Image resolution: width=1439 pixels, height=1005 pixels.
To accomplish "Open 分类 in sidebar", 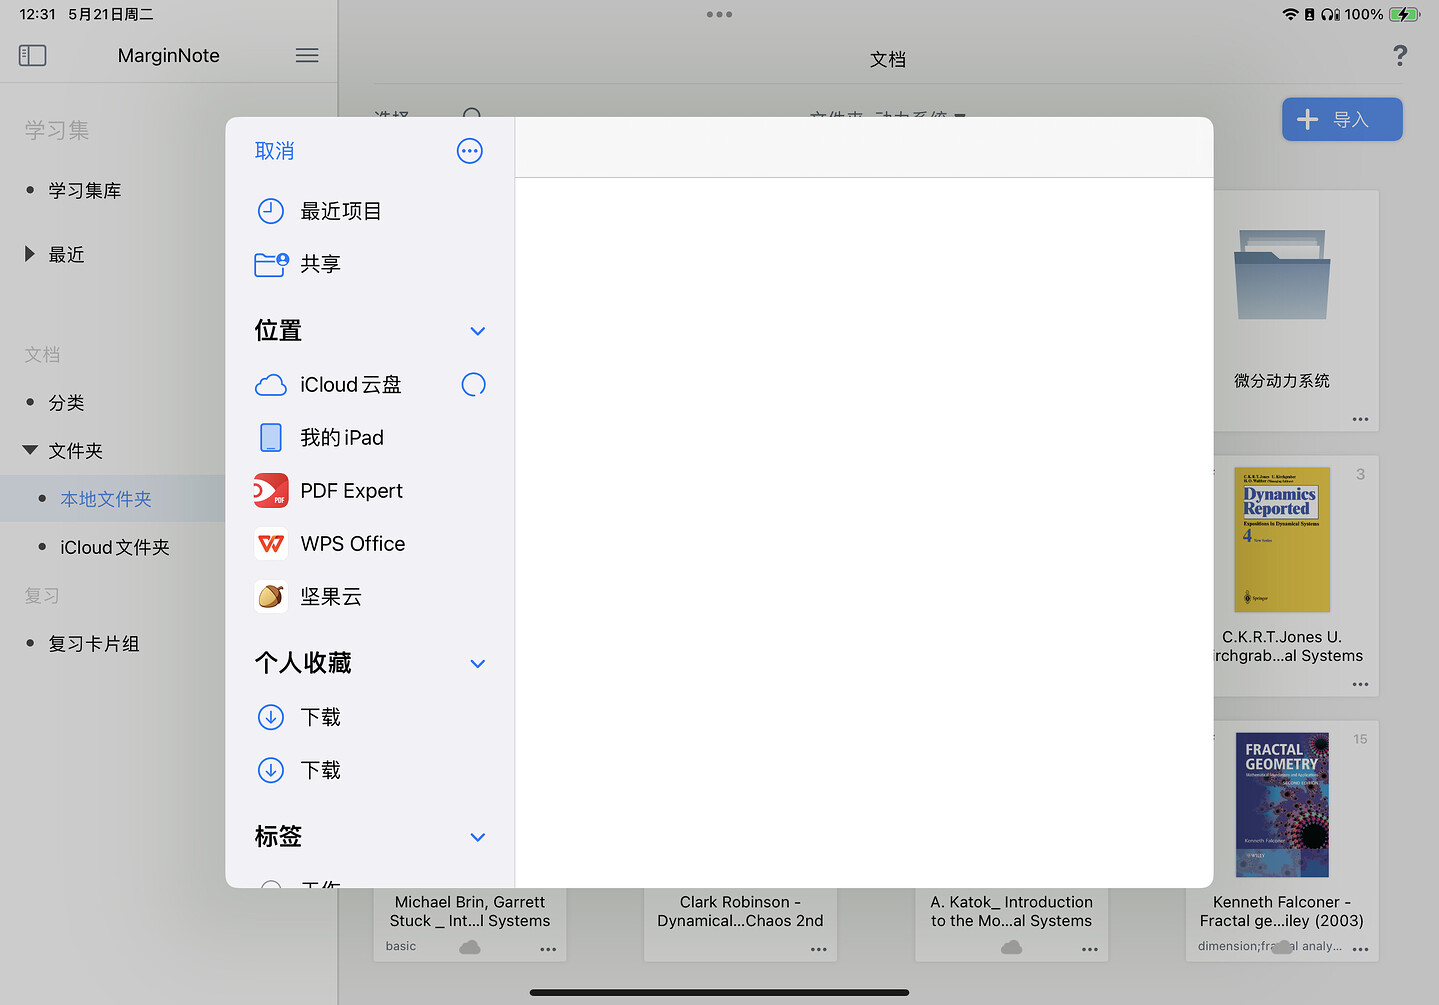I will (67, 402).
